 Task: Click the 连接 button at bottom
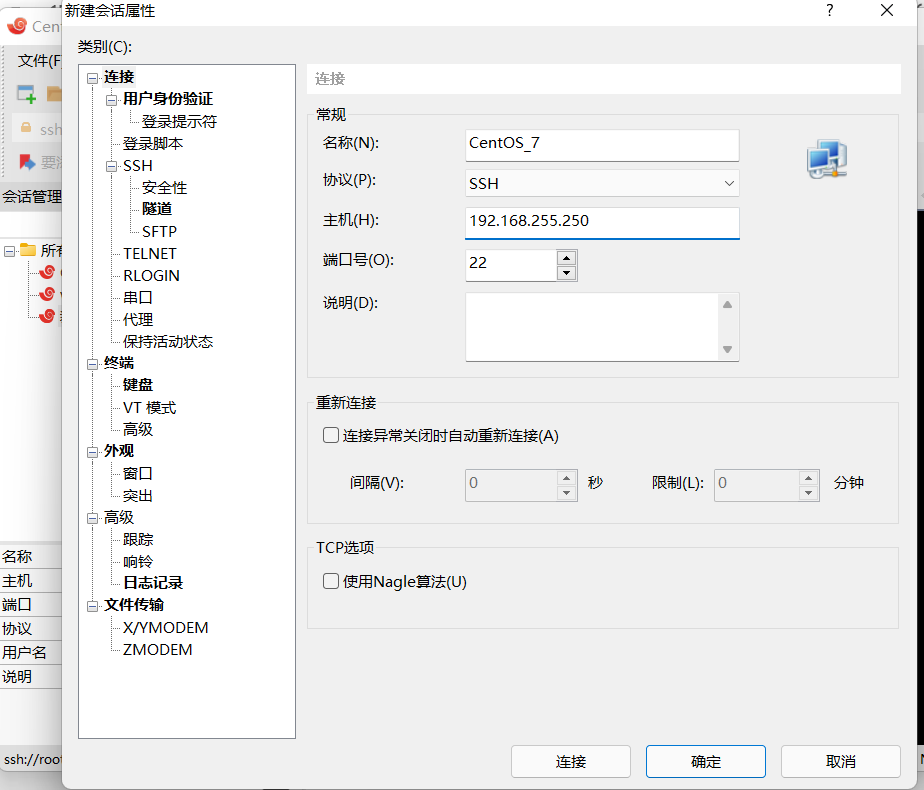[570, 761]
